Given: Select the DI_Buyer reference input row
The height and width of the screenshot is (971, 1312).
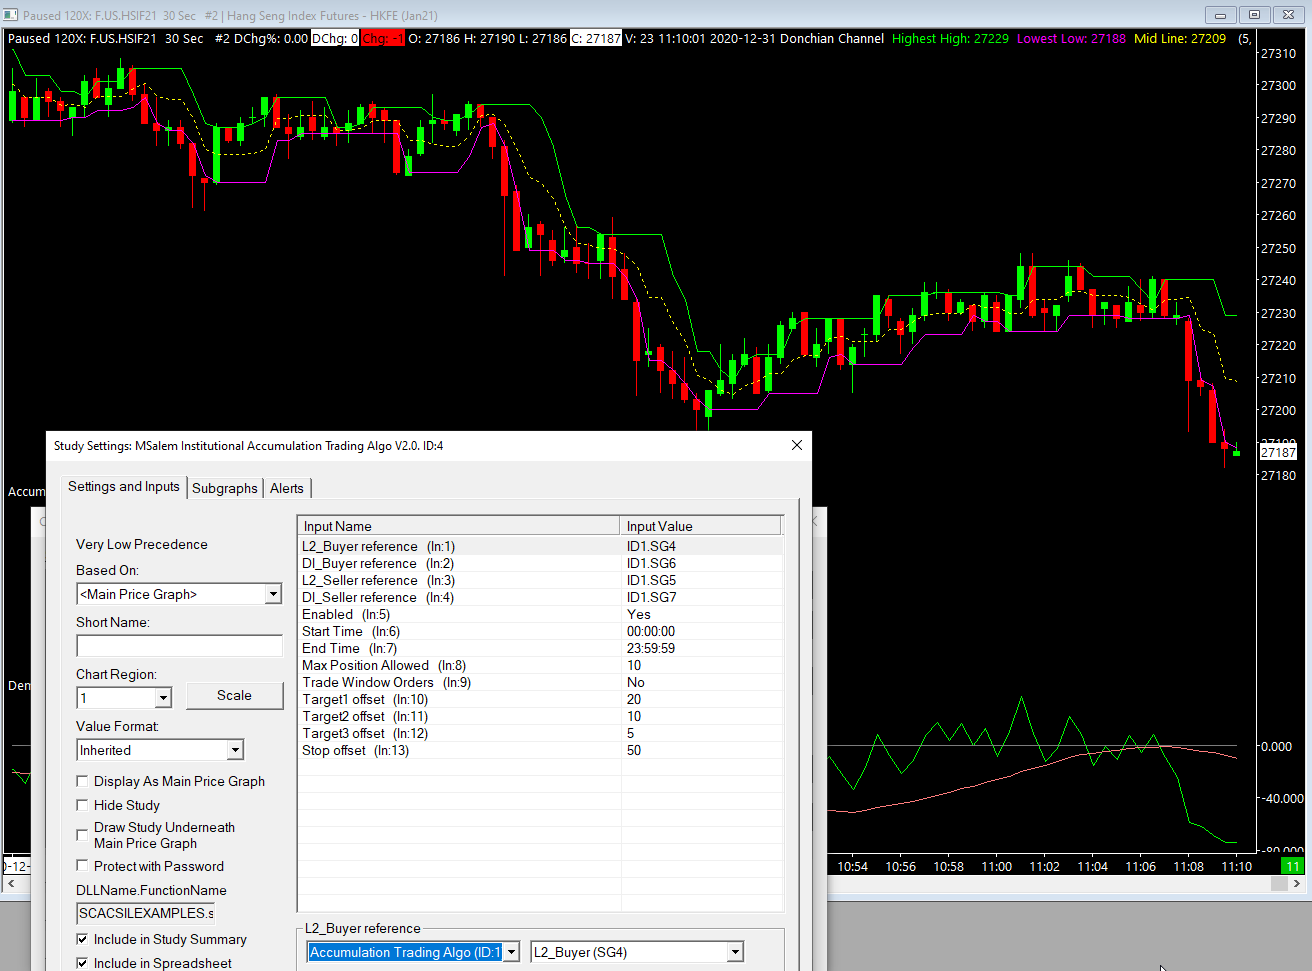Looking at the screenshot, I should click(x=540, y=563).
